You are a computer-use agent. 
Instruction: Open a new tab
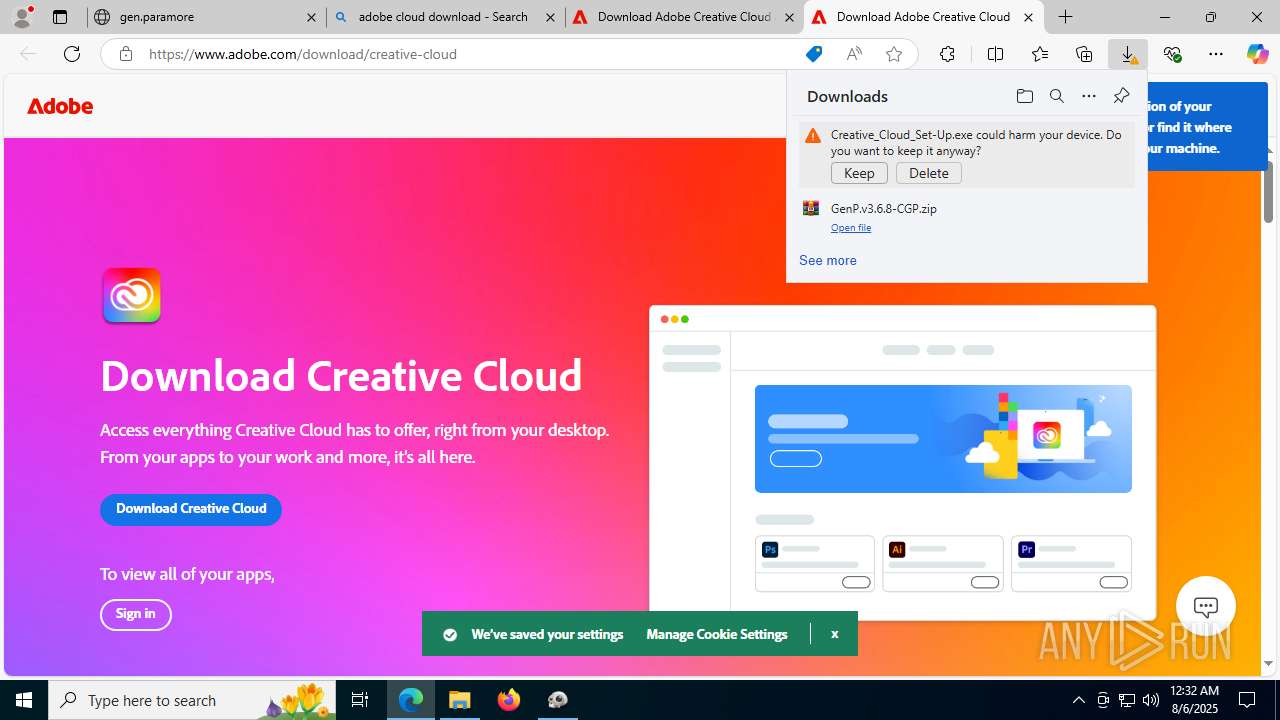[1066, 17]
